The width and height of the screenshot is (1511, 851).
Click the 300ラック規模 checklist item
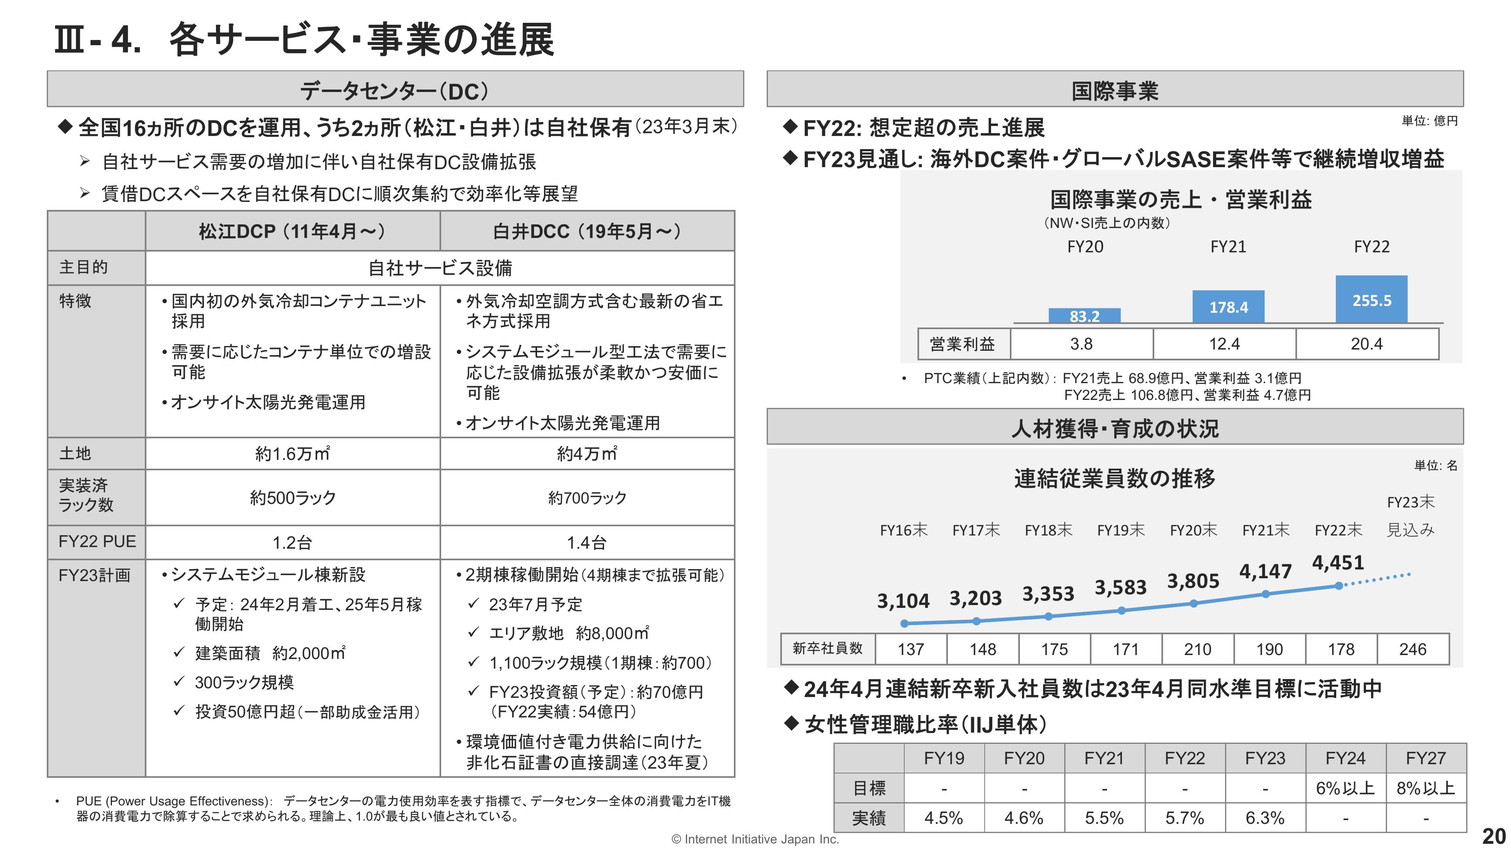(233, 682)
